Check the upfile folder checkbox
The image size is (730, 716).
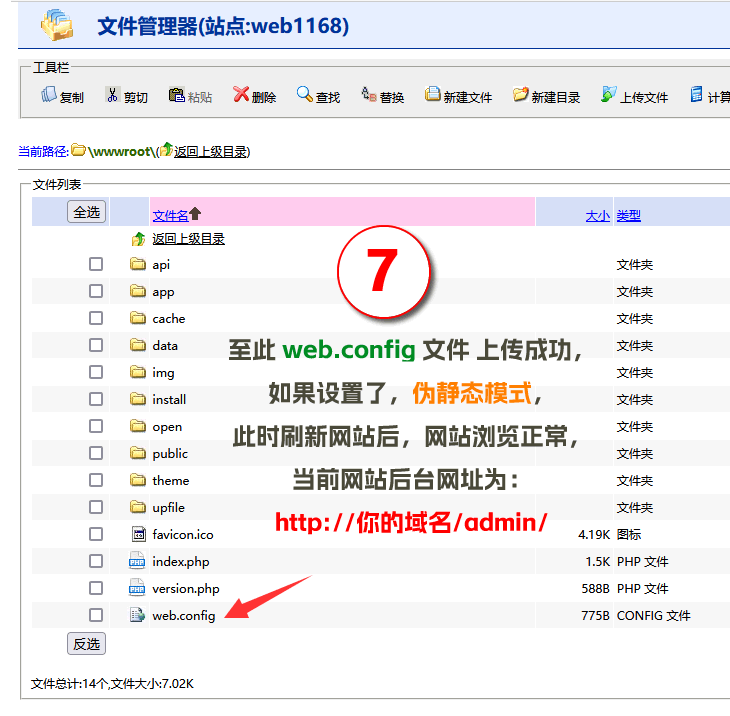(96, 507)
